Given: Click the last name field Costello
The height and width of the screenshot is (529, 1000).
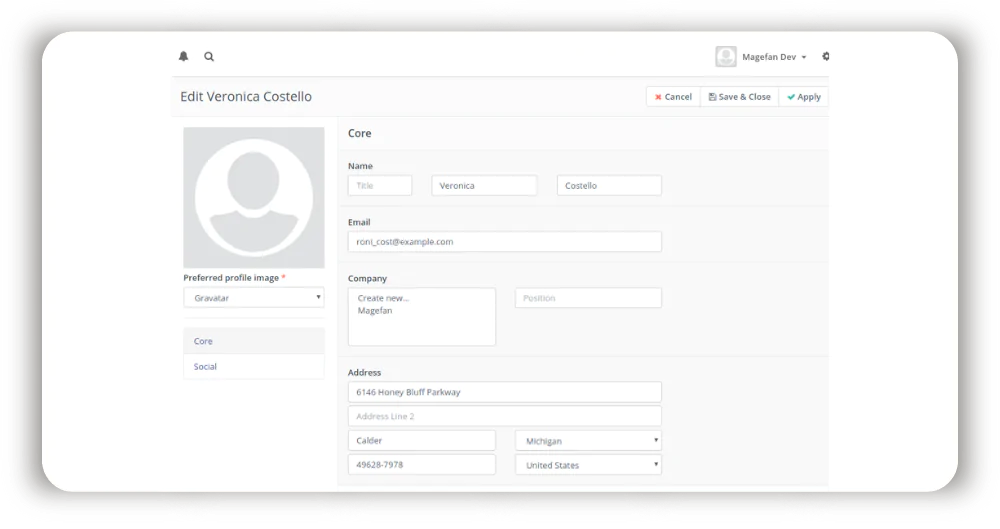Looking at the screenshot, I should pos(609,186).
